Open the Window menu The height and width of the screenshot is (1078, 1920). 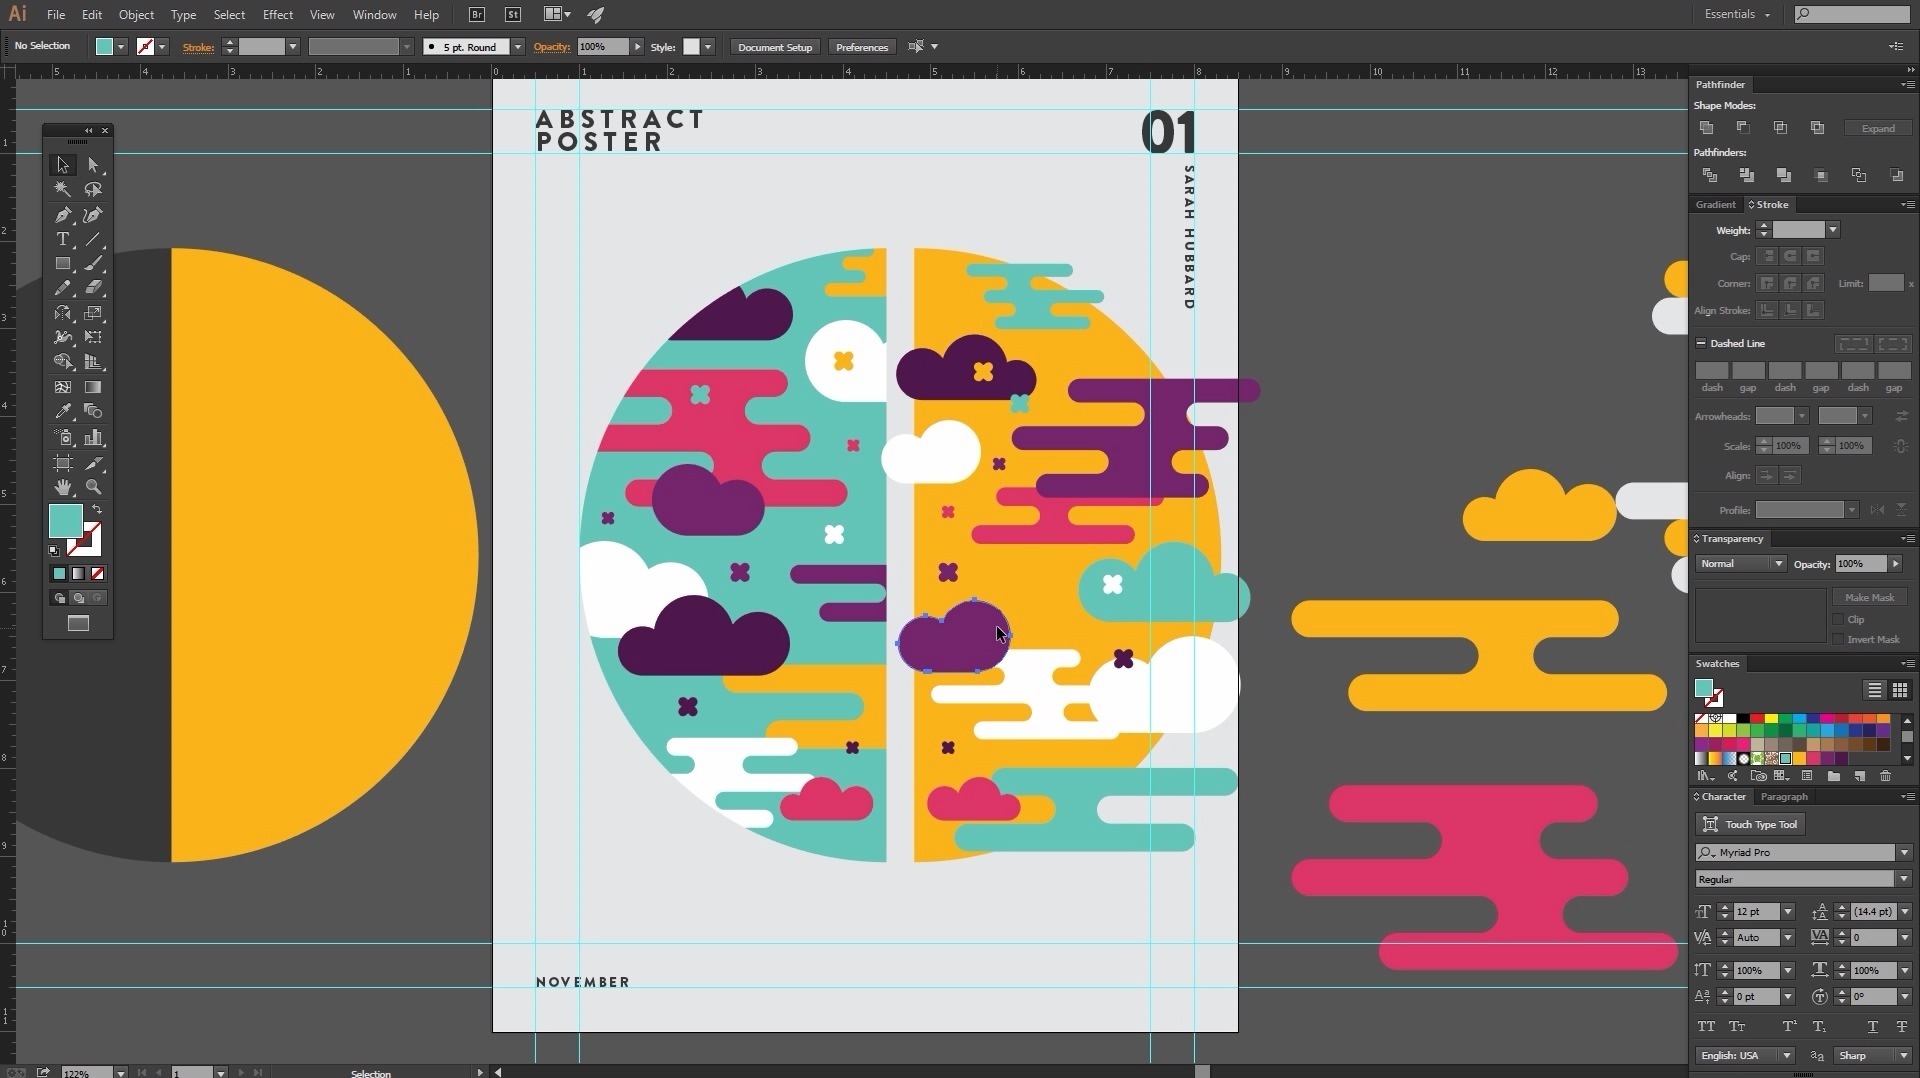pos(374,14)
